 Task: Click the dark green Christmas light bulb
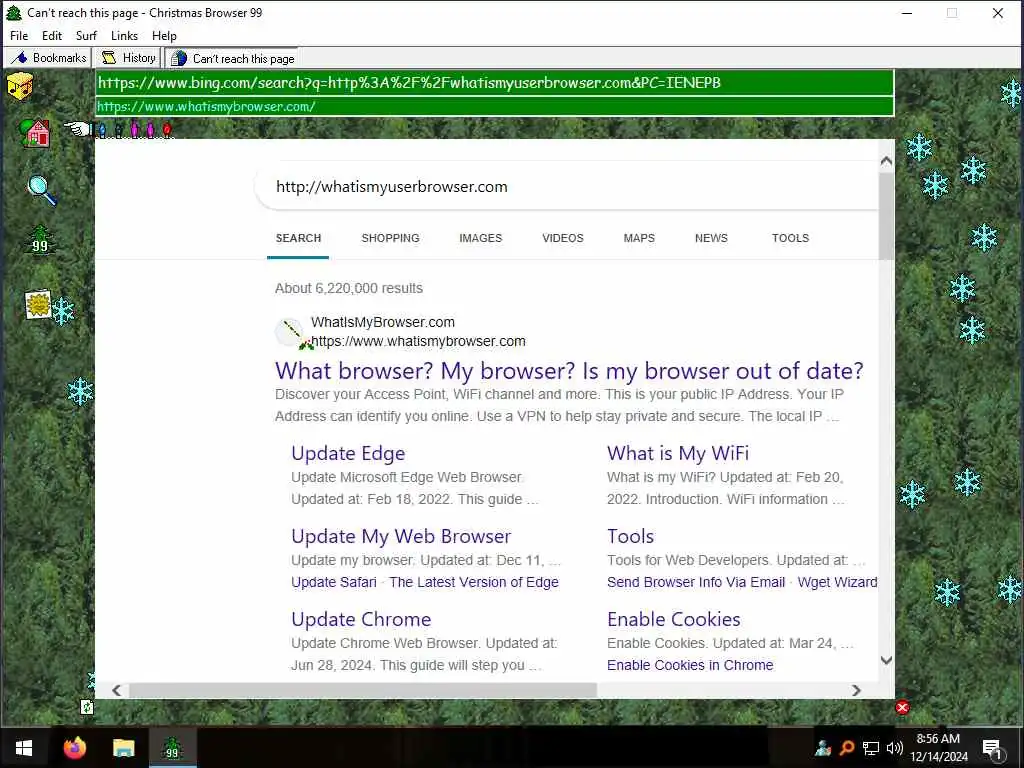point(118,130)
